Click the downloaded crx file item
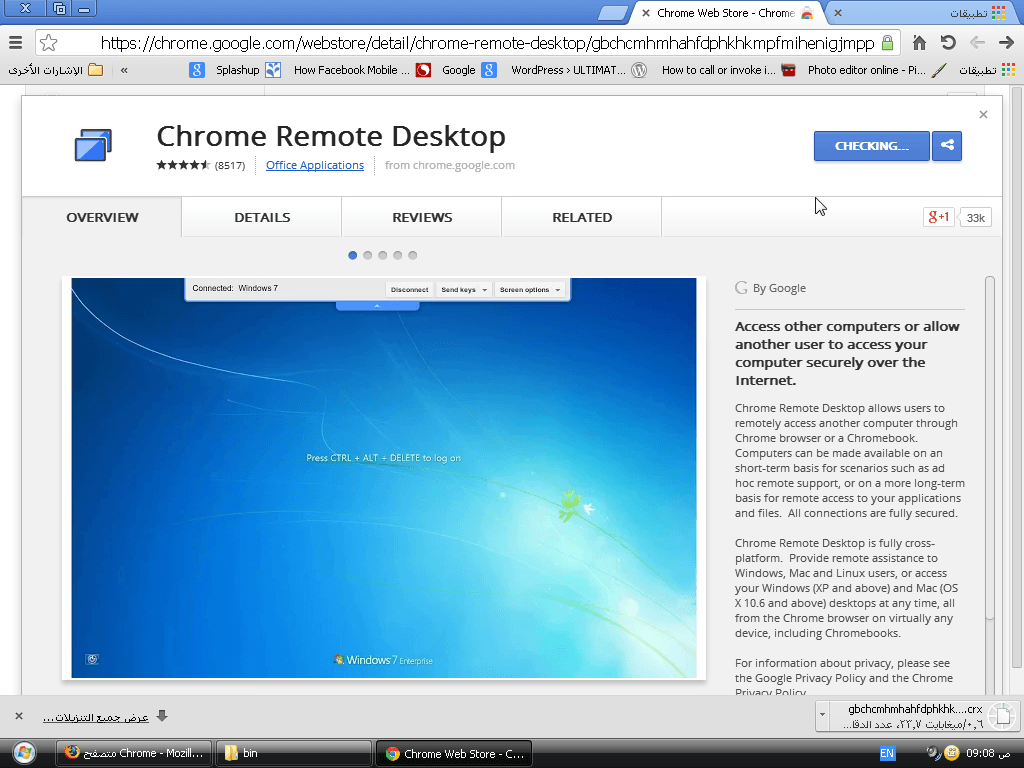1024x768 pixels. tap(923, 716)
